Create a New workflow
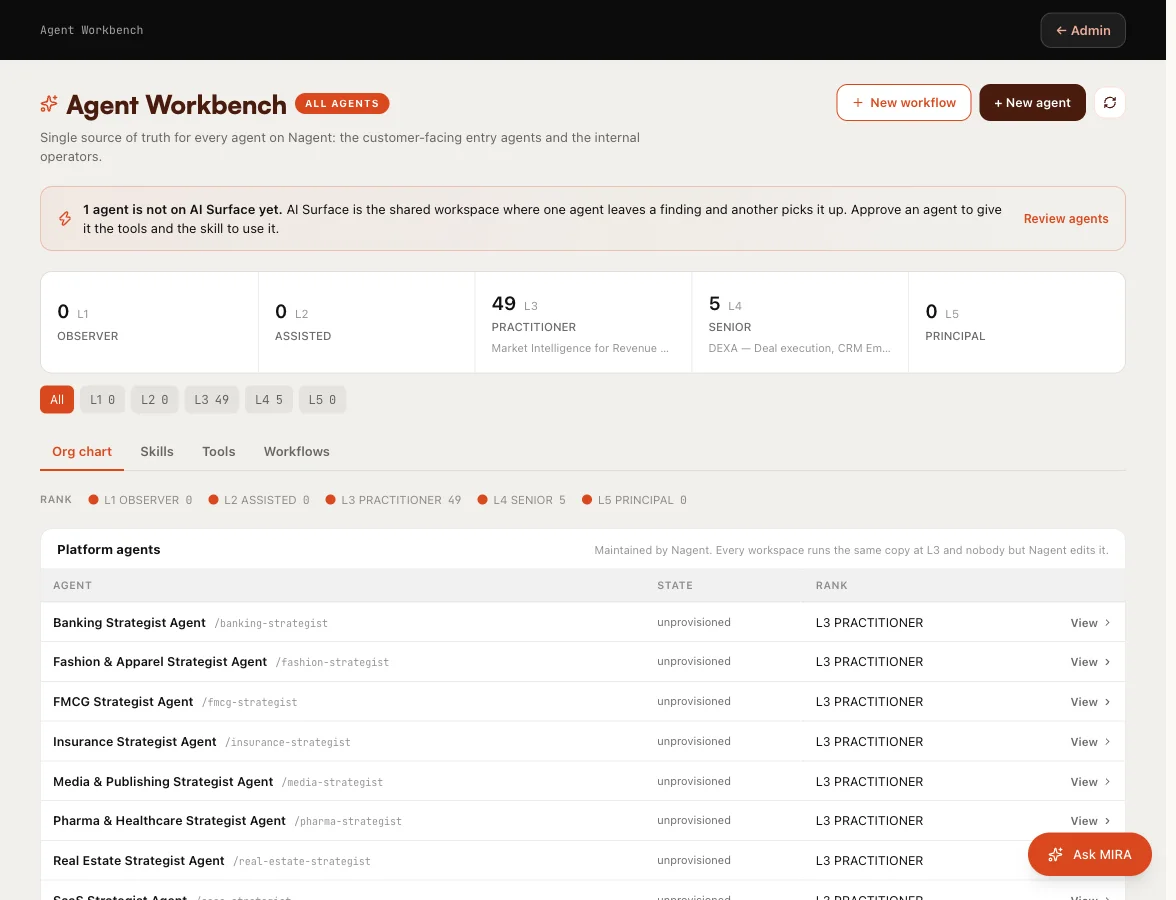This screenshot has height=900, width=1176. (904, 103)
